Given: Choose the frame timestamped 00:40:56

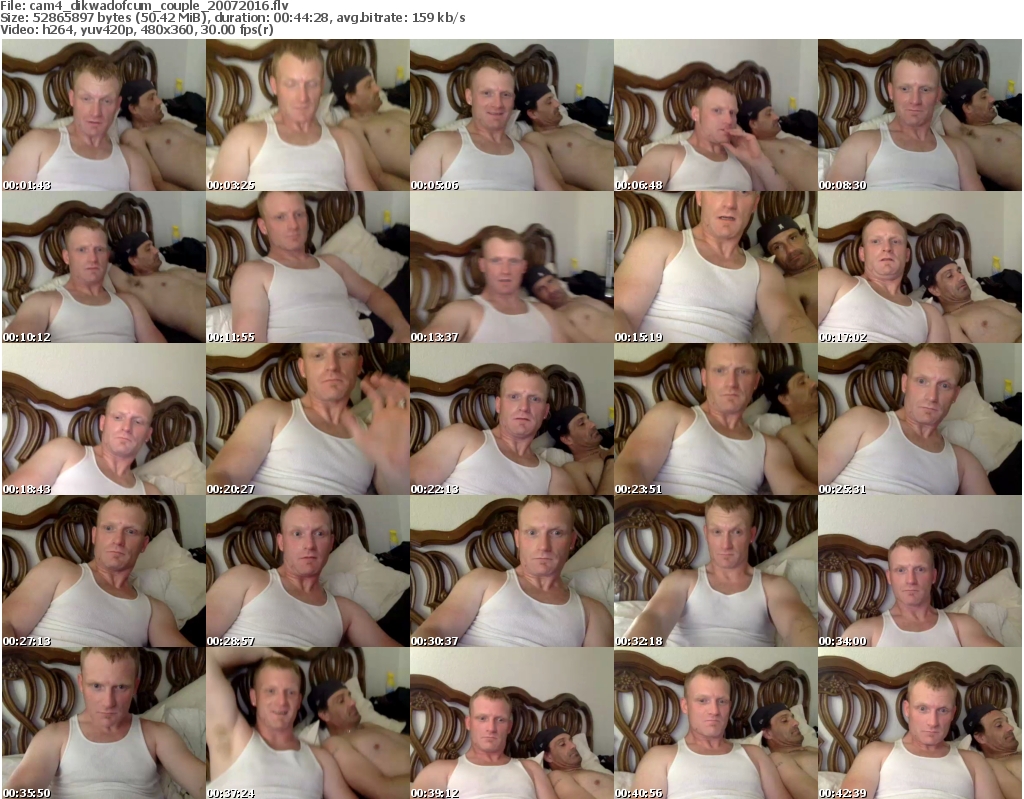Looking at the screenshot, I should tap(716, 723).
